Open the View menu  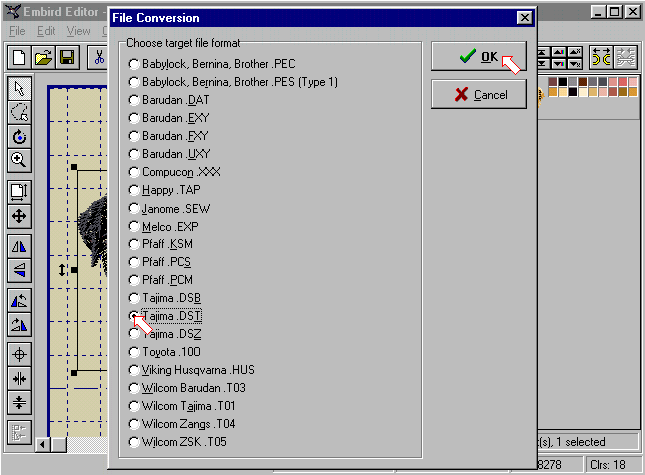pos(78,31)
